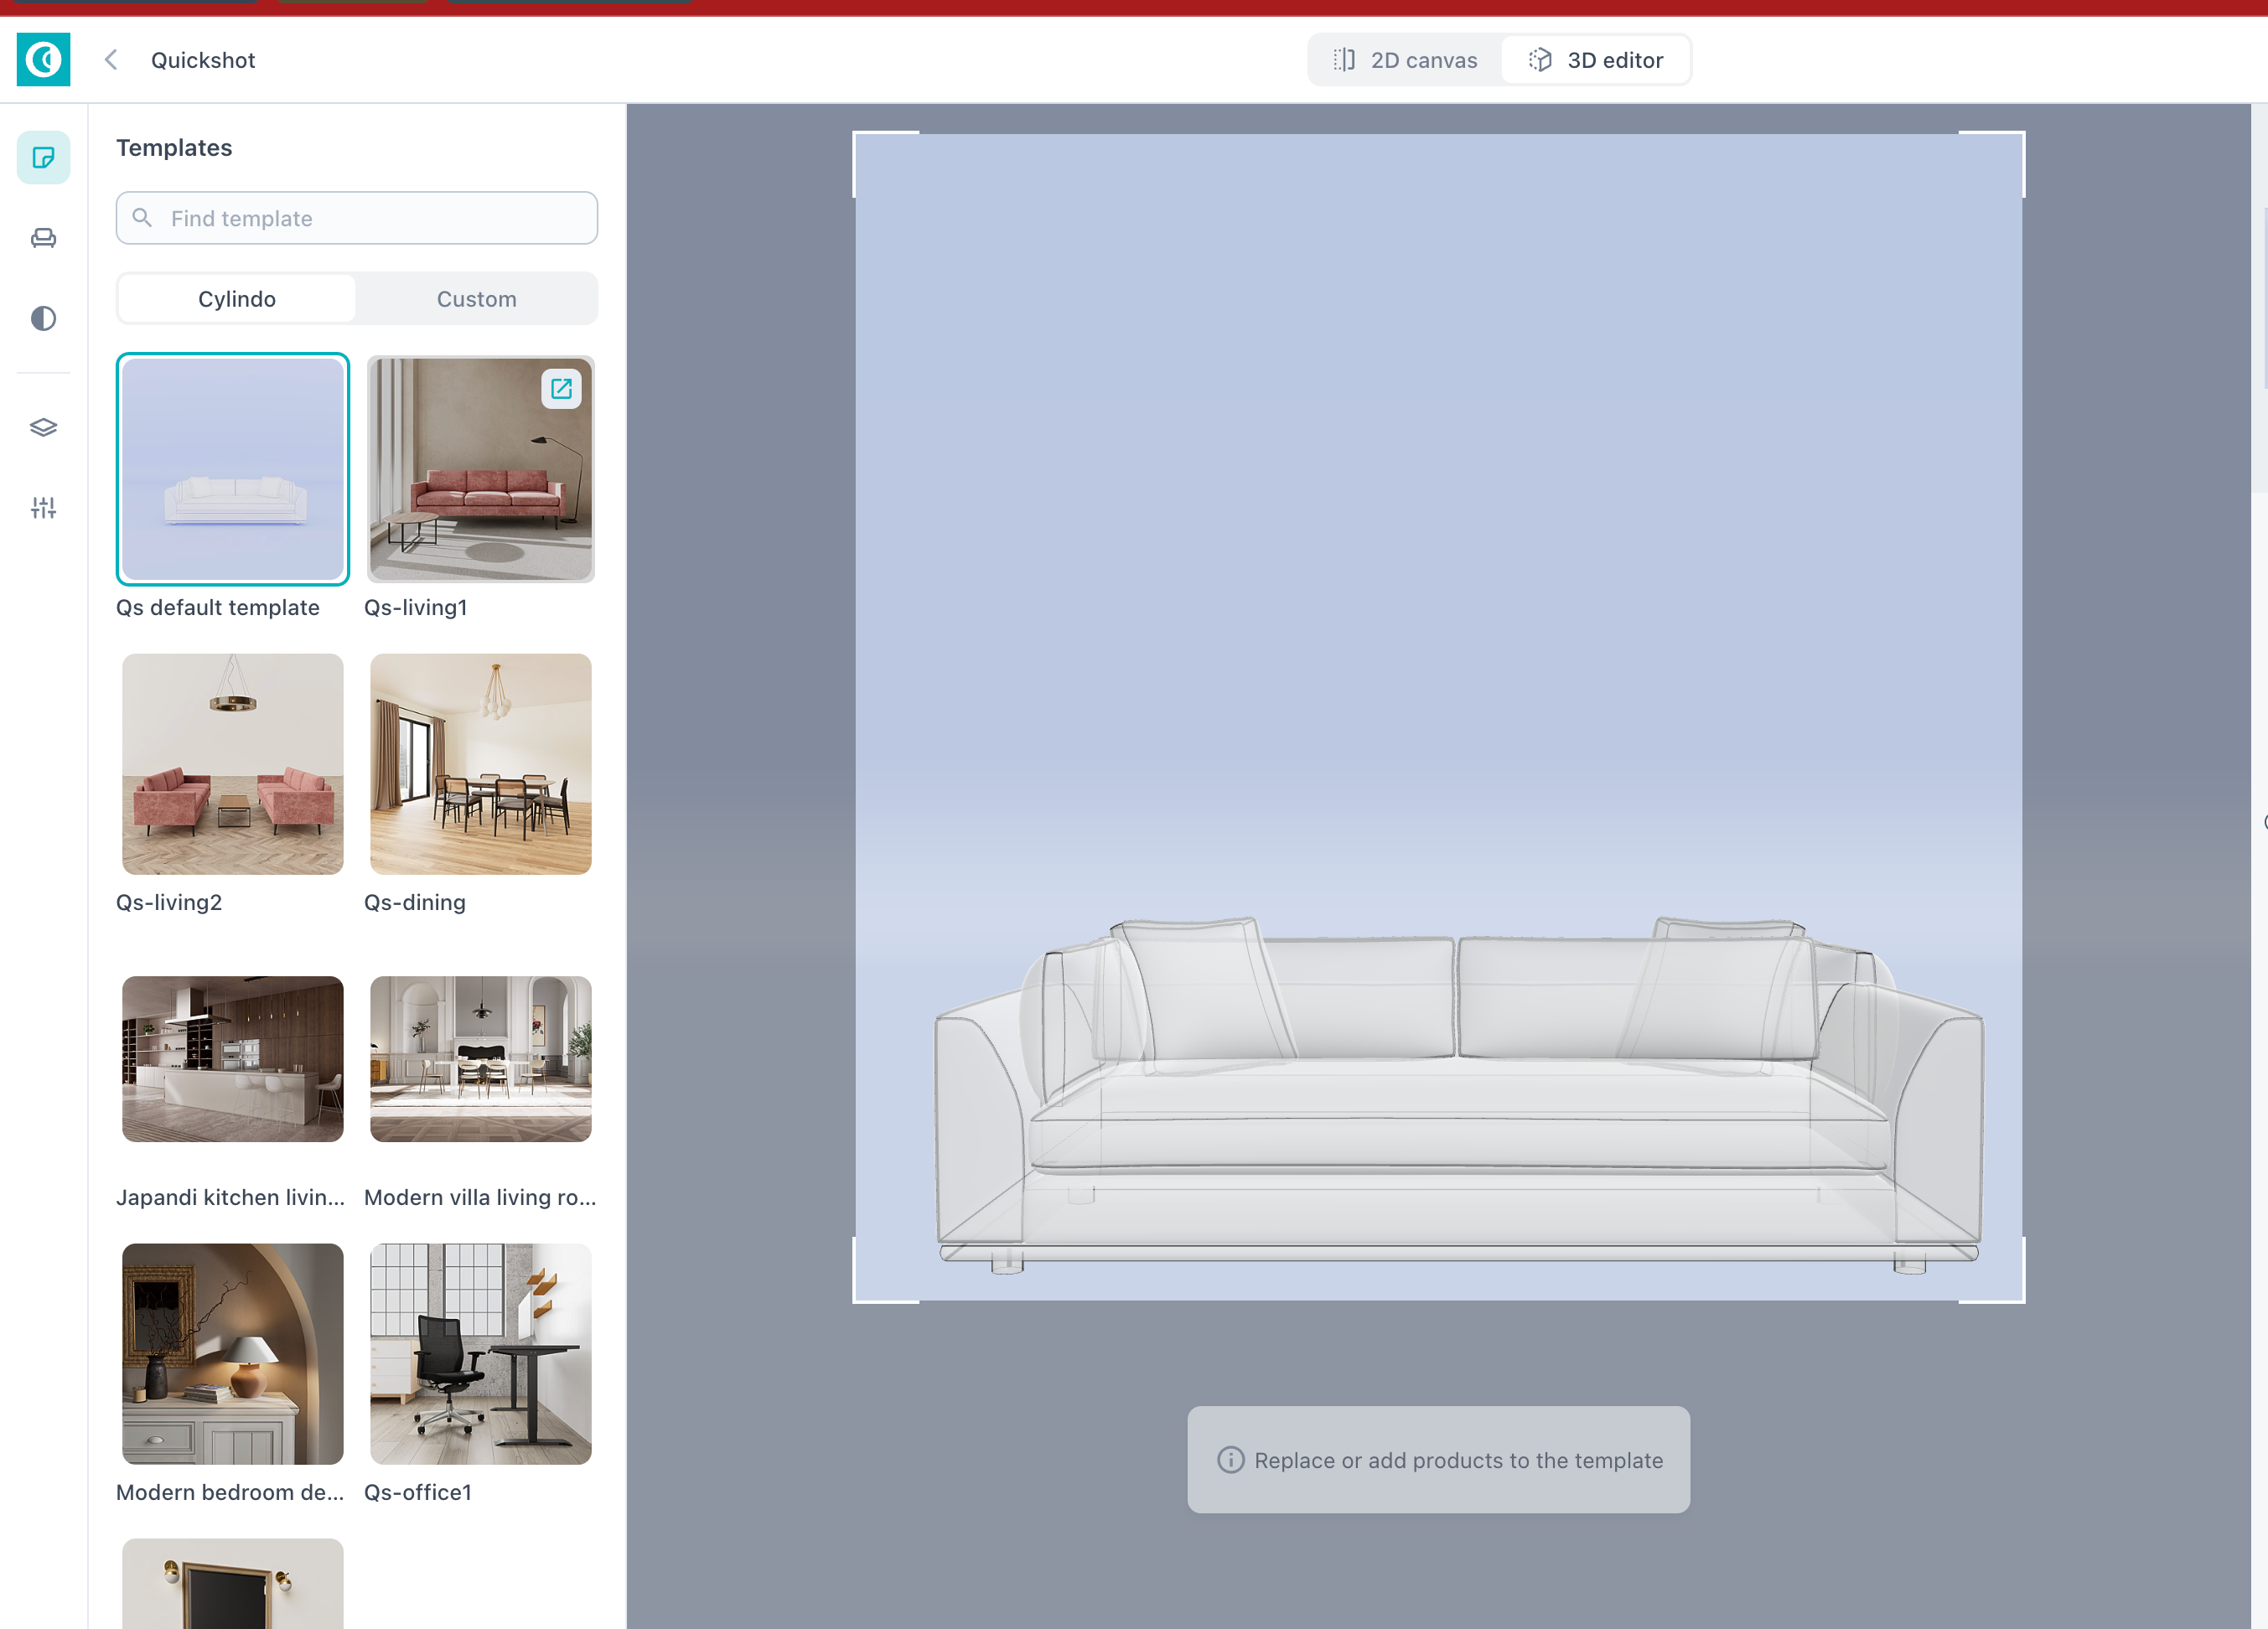Click the Qs-office1 label text
The image size is (2268, 1629).
418,1492
